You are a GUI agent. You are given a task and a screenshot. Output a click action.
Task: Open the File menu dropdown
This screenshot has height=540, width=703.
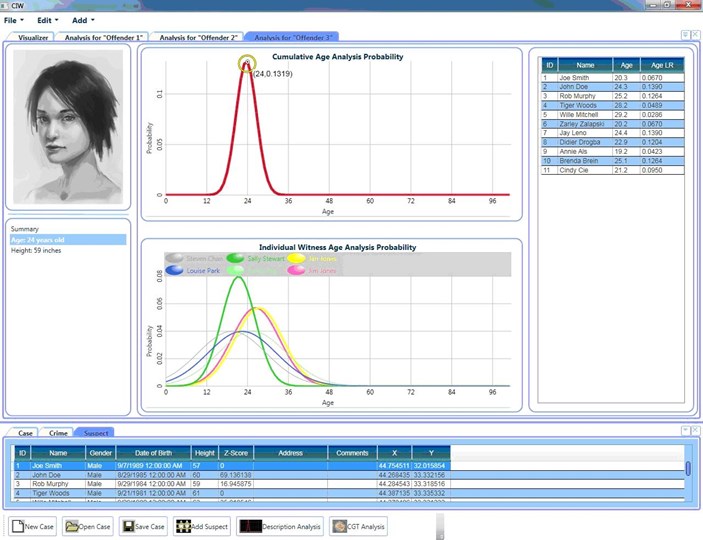(x=13, y=20)
